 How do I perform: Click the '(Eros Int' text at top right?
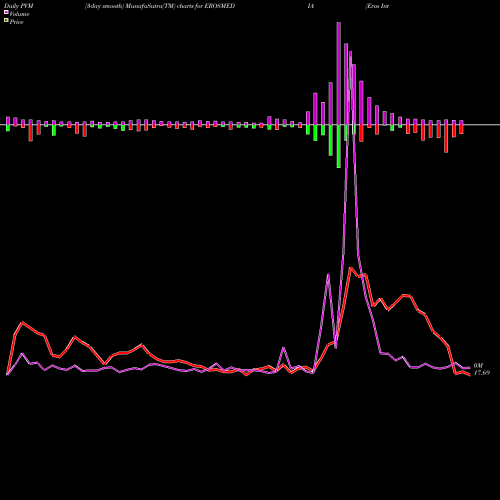coord(377,6)
